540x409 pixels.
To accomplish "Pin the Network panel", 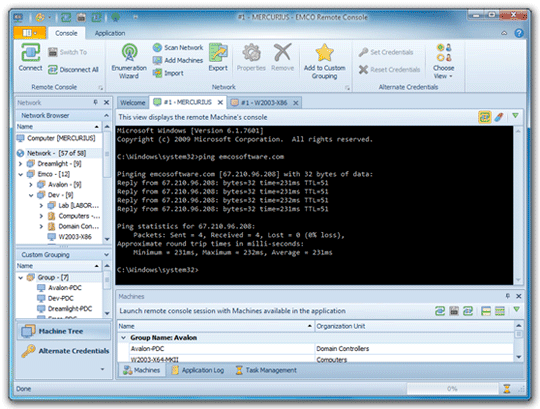I will point(95,102).
